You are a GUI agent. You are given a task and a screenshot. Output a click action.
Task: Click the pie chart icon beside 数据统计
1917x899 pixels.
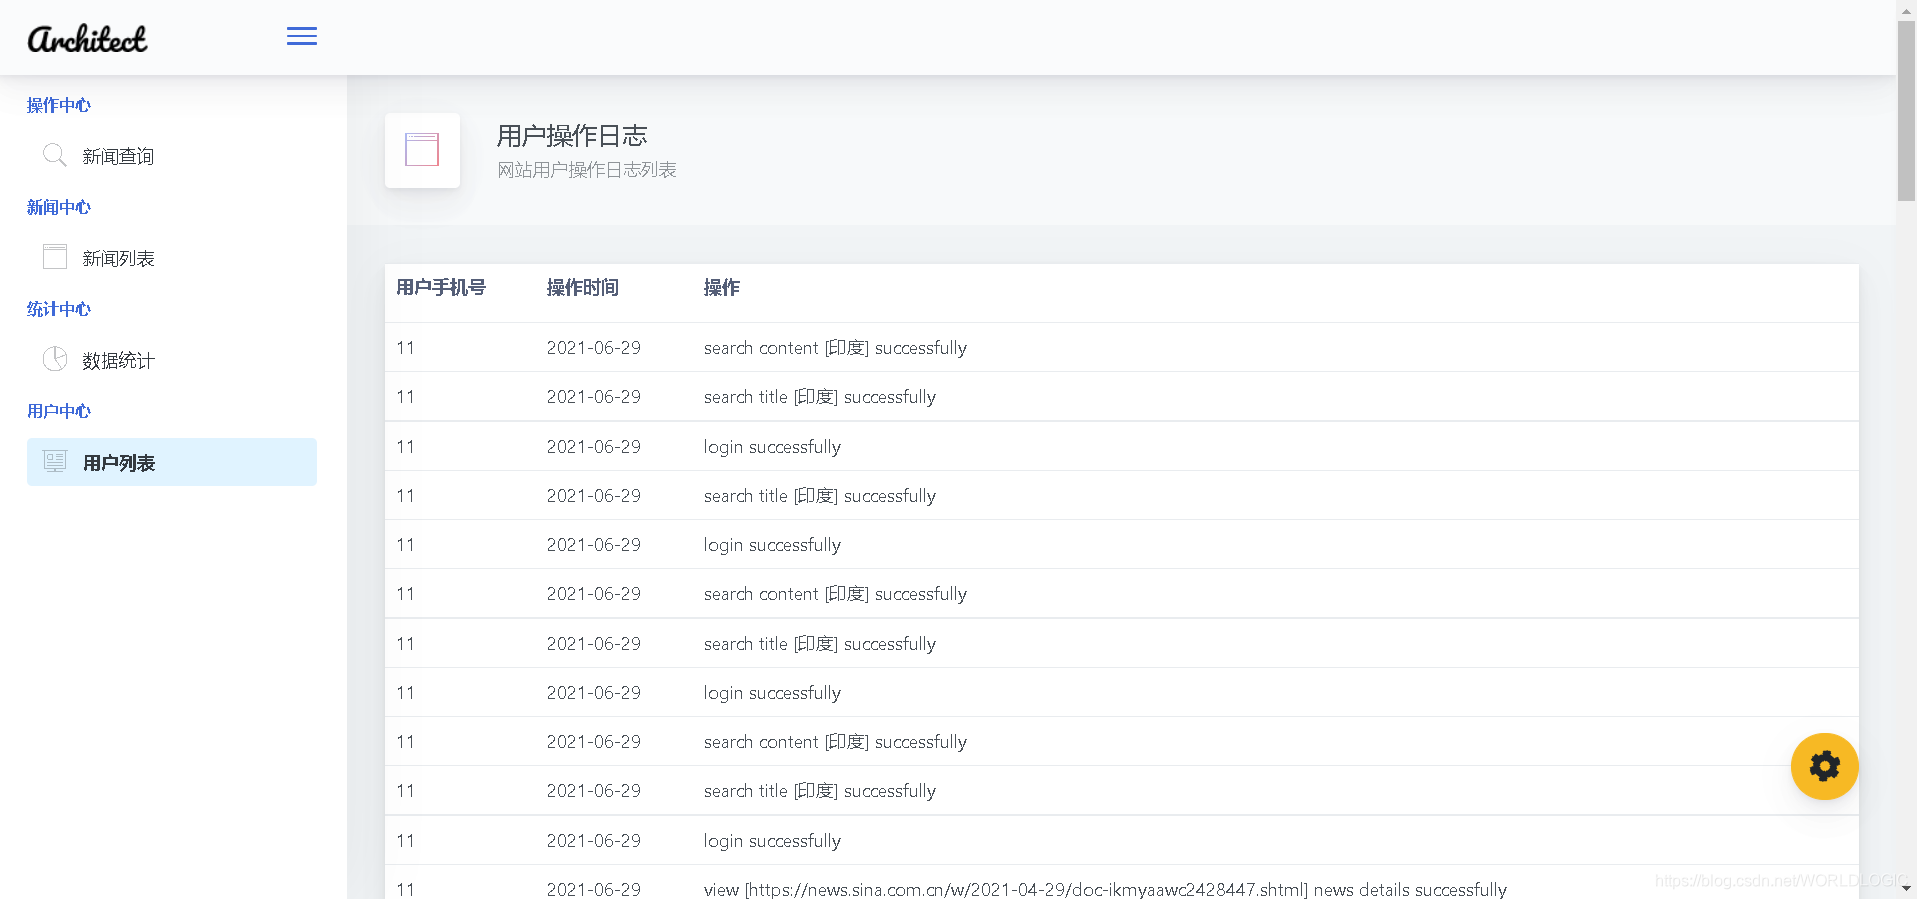[x=55, y=359]
